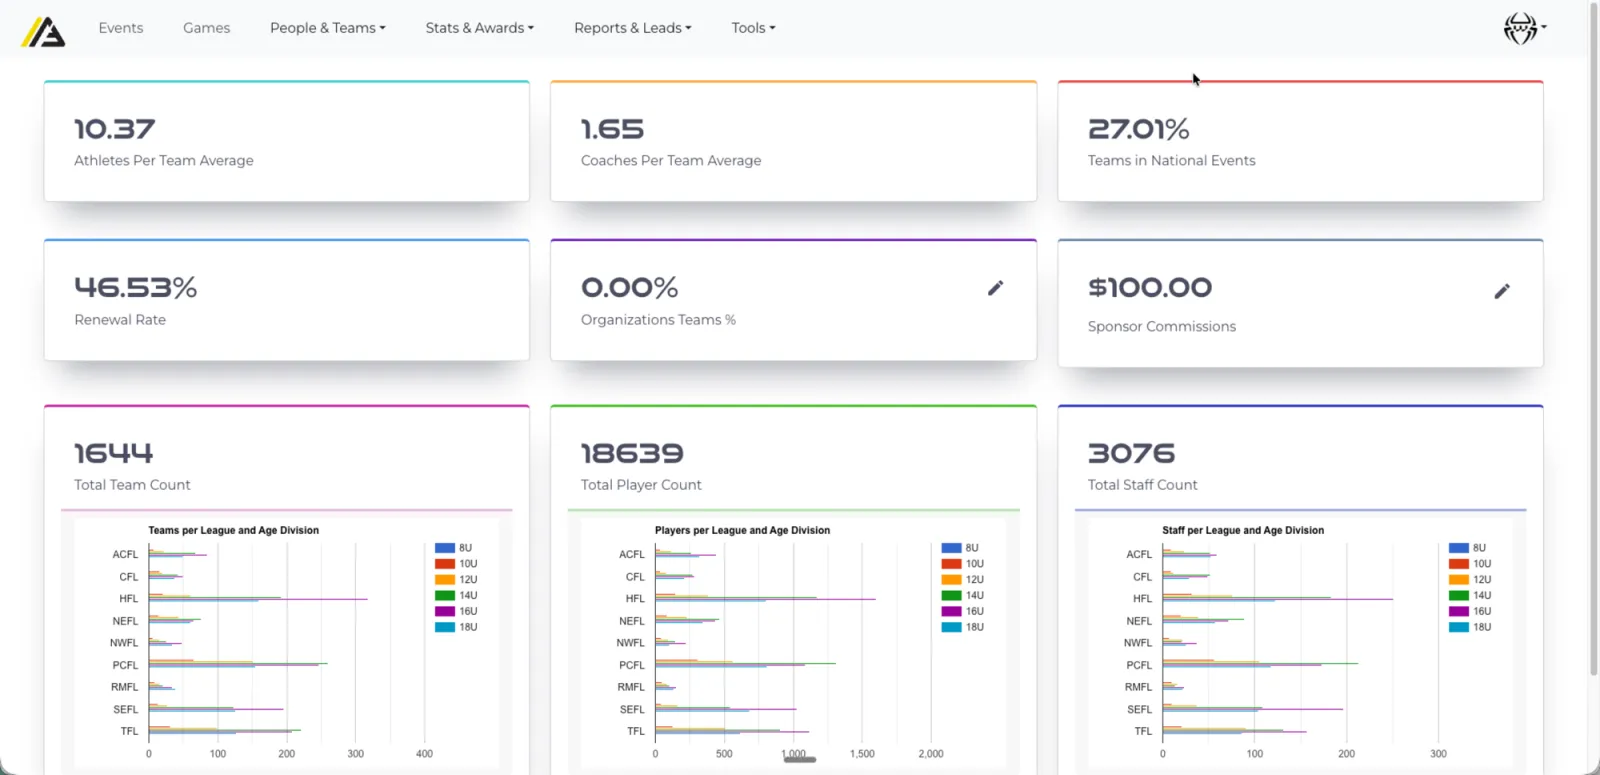This screenshot has width=1600, height=775.
Task: Click the ACFL label in the Teams chart
Action: coord(126,554)
